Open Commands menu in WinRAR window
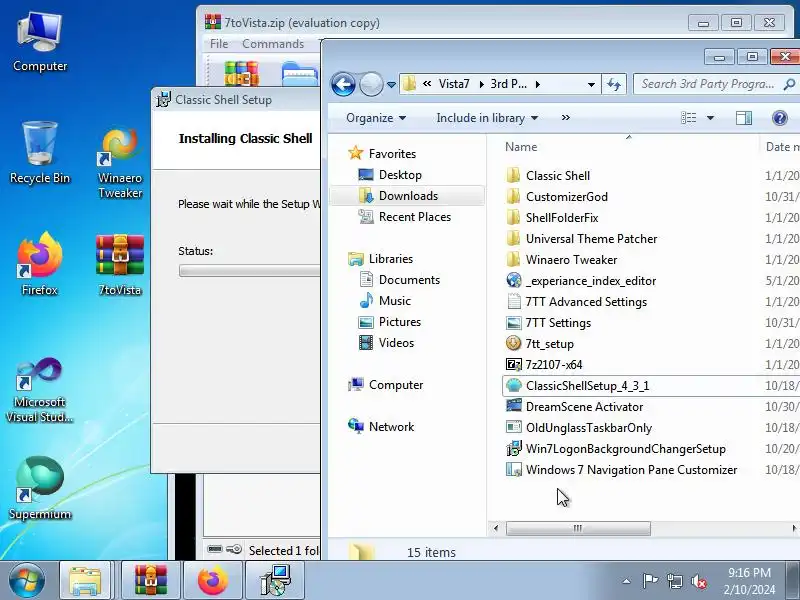 point(273,44)
